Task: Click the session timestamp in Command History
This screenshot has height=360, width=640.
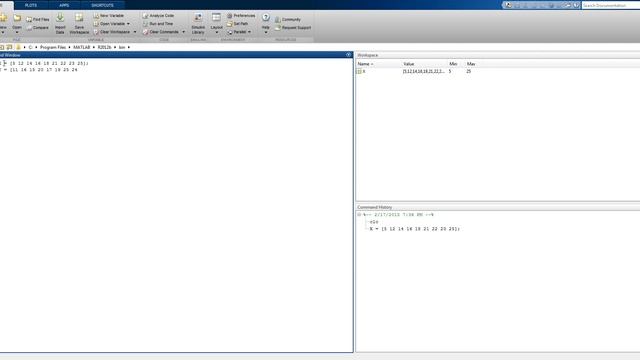Action: pos(398,215)
